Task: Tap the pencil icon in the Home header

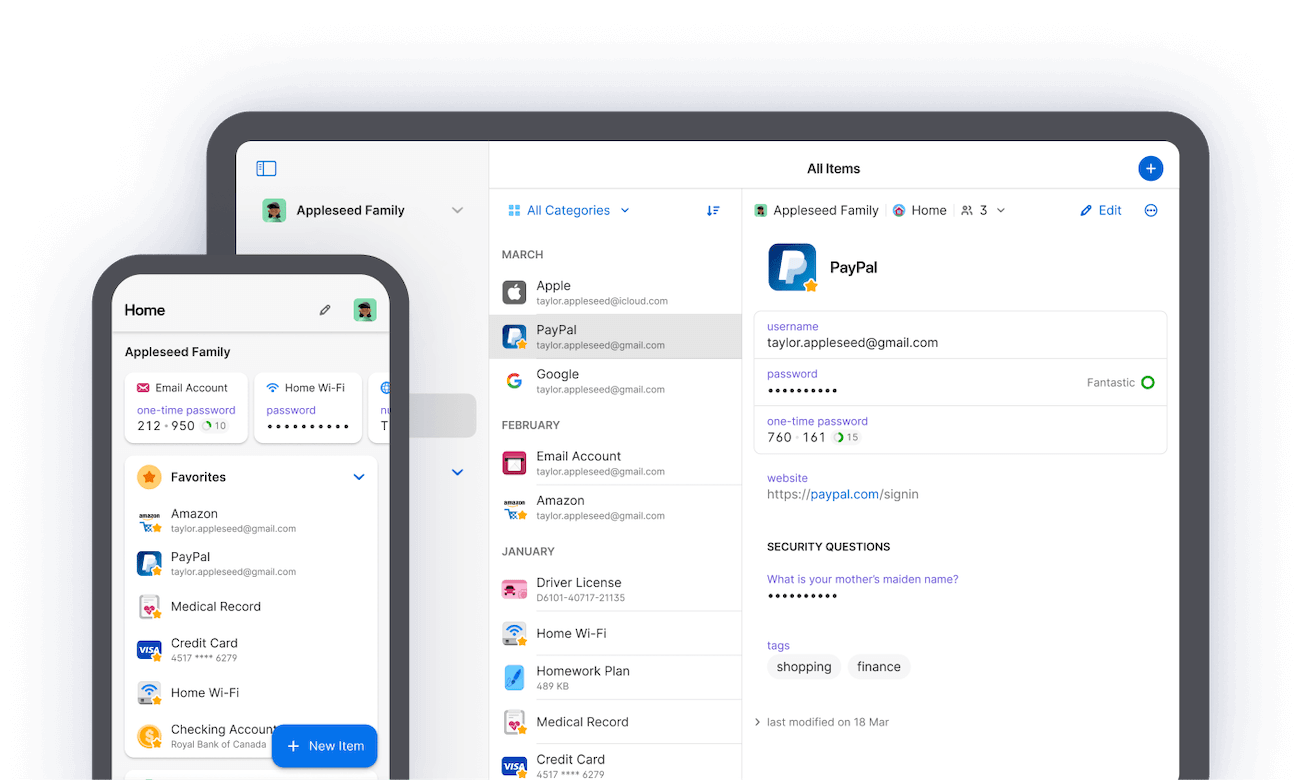Action: coord(325,310)
